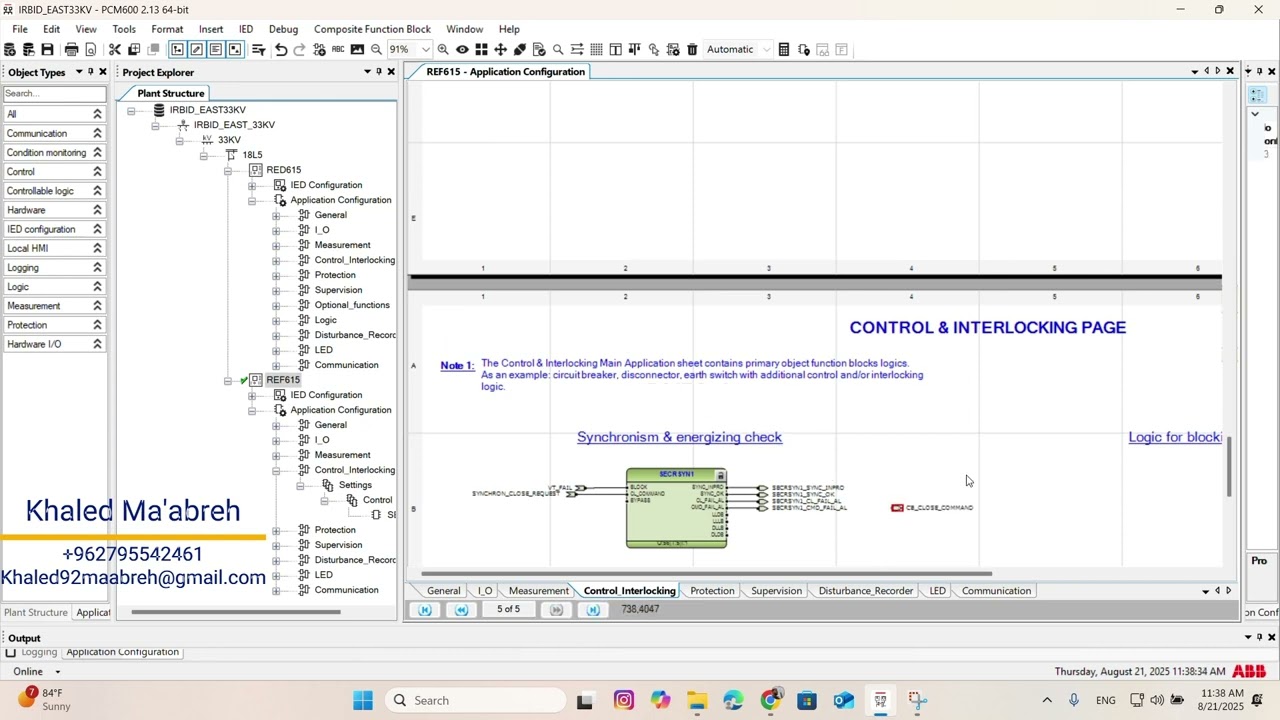Viewport: 1280px width, 720px height.
Task: Toggle the Logging checkbox in Output panel
Action: [11, 652]
